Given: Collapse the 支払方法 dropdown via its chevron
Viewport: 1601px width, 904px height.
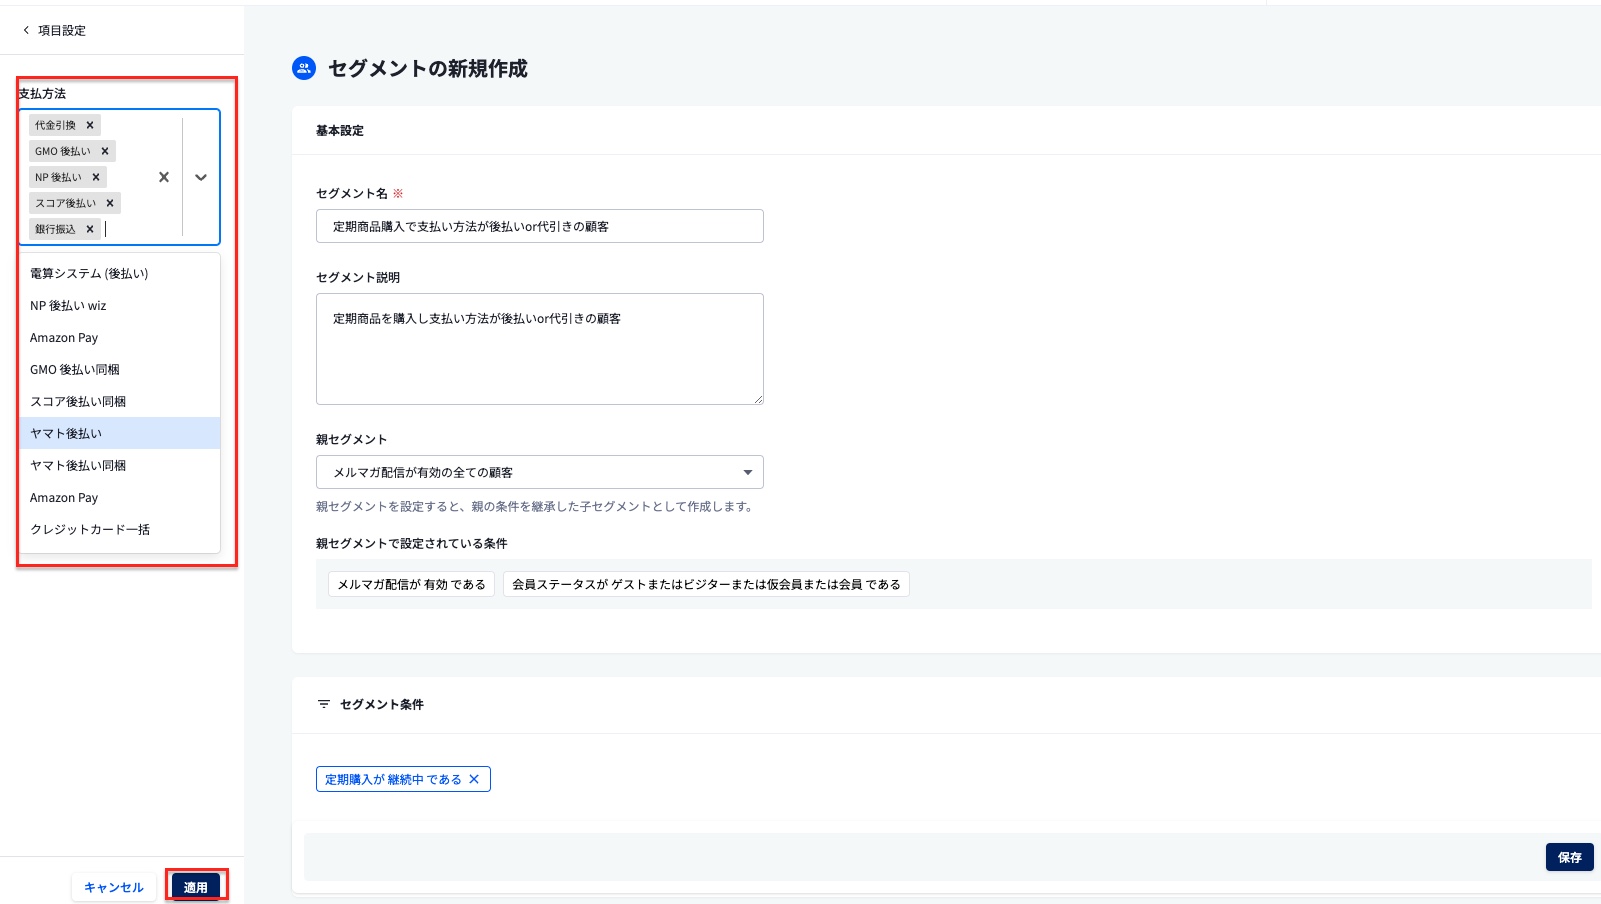Looking at the screenshot, I should coord(201,177).
